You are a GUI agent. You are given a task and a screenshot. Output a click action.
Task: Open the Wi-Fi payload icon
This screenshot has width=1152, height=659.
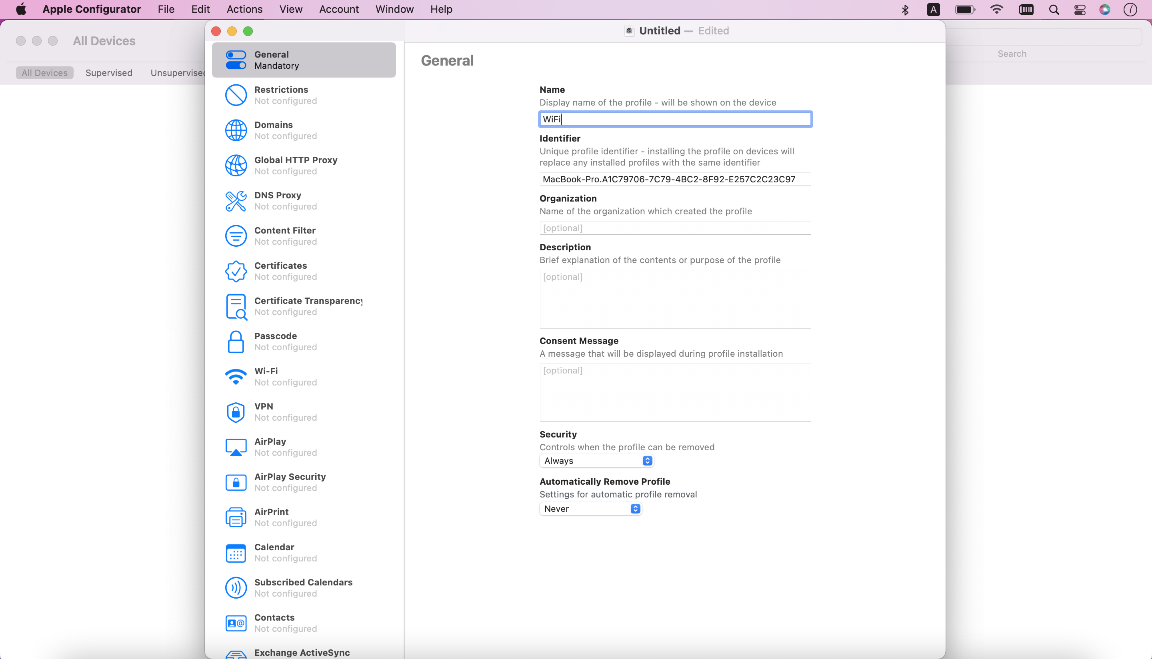tap(236, 377)
